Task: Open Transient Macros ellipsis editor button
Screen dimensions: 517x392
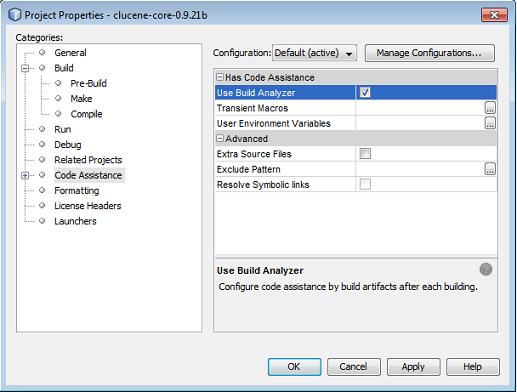Action: tap(490, 108)
